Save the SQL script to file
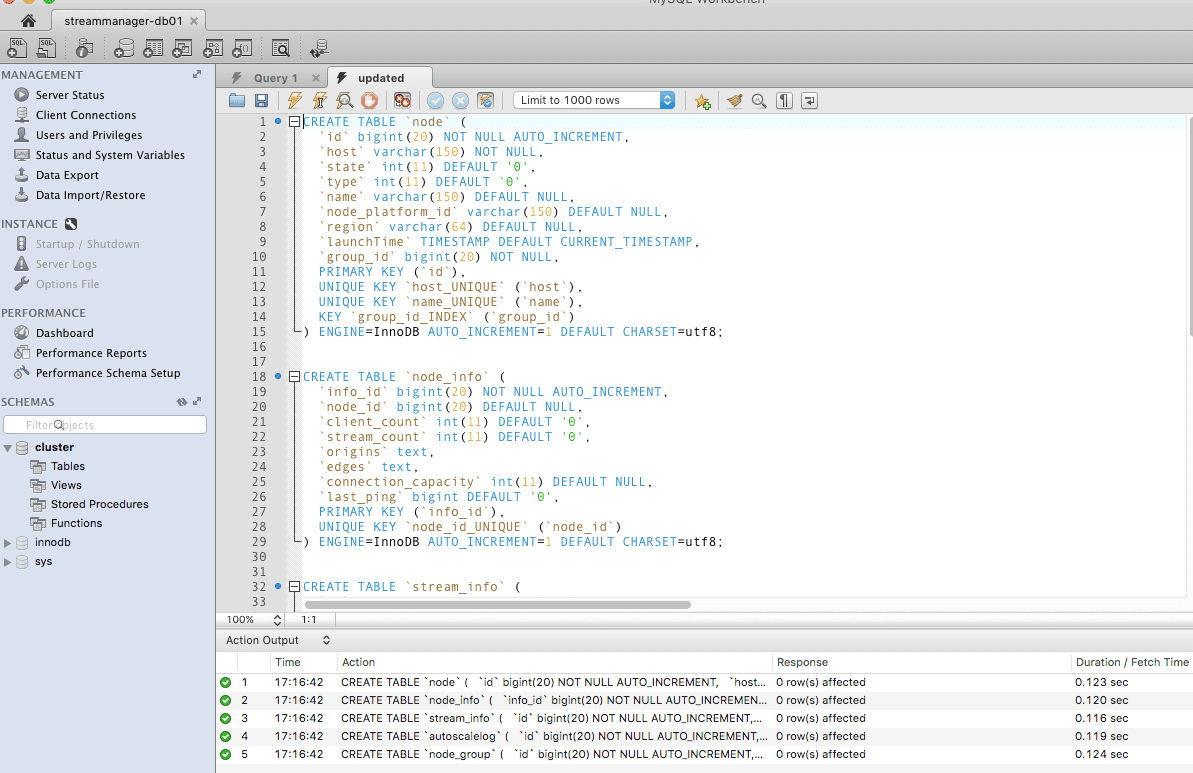The height and width of the screenshot is (773, 1193). tap(261, 100)
